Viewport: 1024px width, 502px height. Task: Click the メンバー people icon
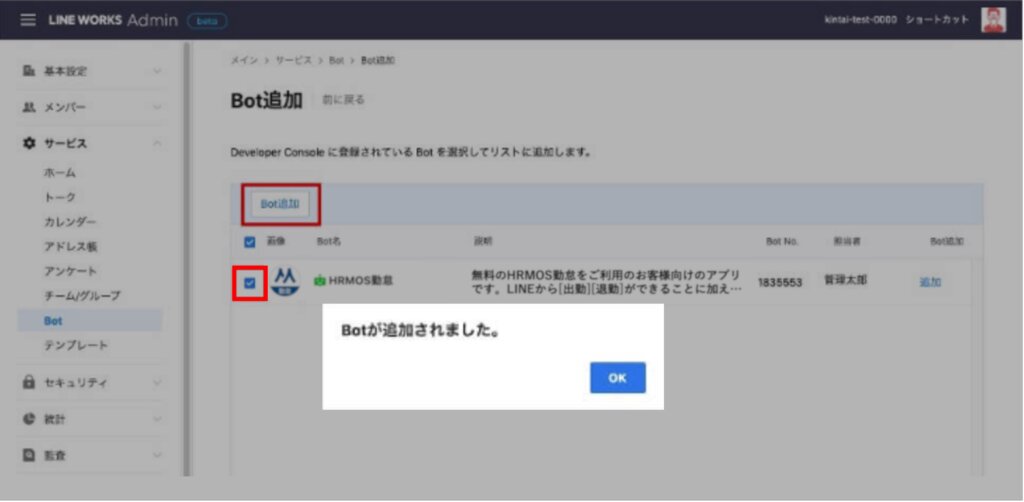[x=29, y=107]
